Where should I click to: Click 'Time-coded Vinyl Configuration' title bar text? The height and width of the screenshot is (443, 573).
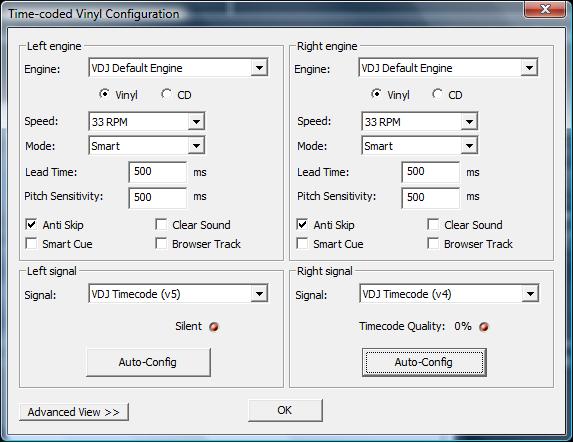coord(94,14)
